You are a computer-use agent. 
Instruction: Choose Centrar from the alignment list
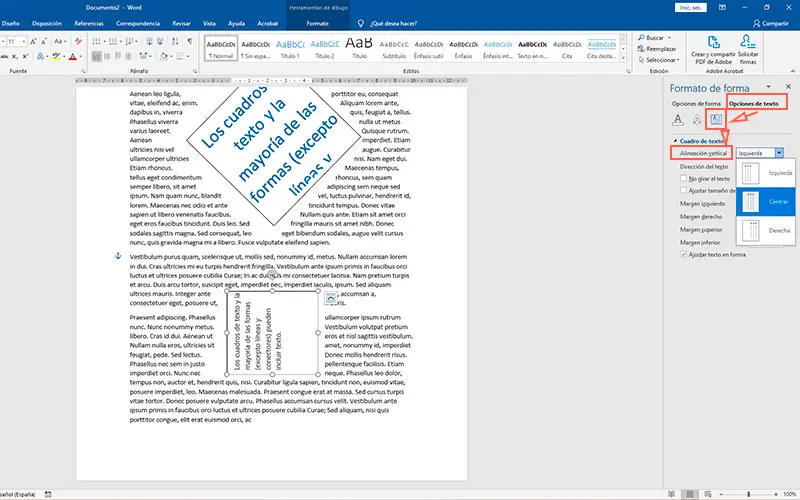click(766, 202)
